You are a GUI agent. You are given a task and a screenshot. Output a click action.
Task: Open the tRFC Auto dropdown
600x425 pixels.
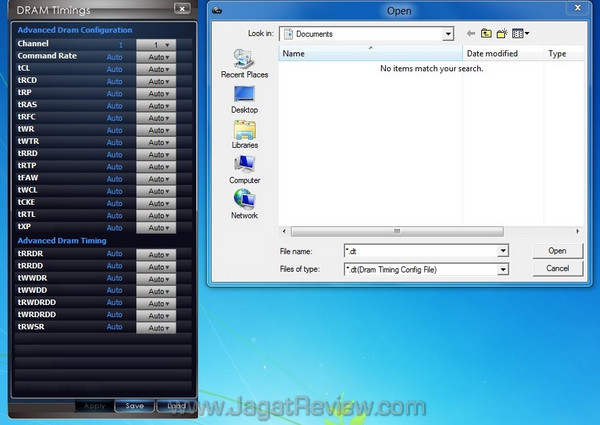click(x=156, y=118)
